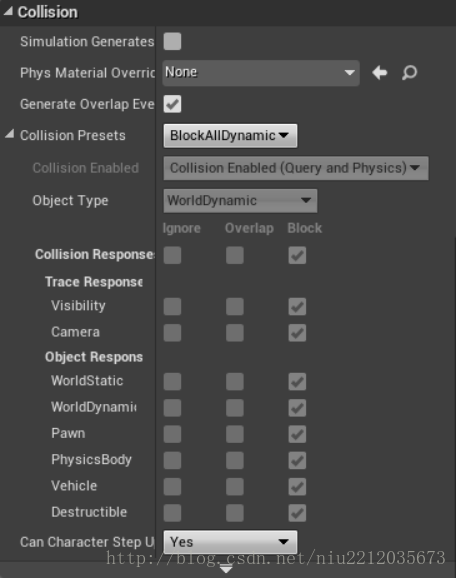Collapse the Collision Presets expander triangle
Image resolution: width=457 pixels, height=578 pixels.
[10, 134]
